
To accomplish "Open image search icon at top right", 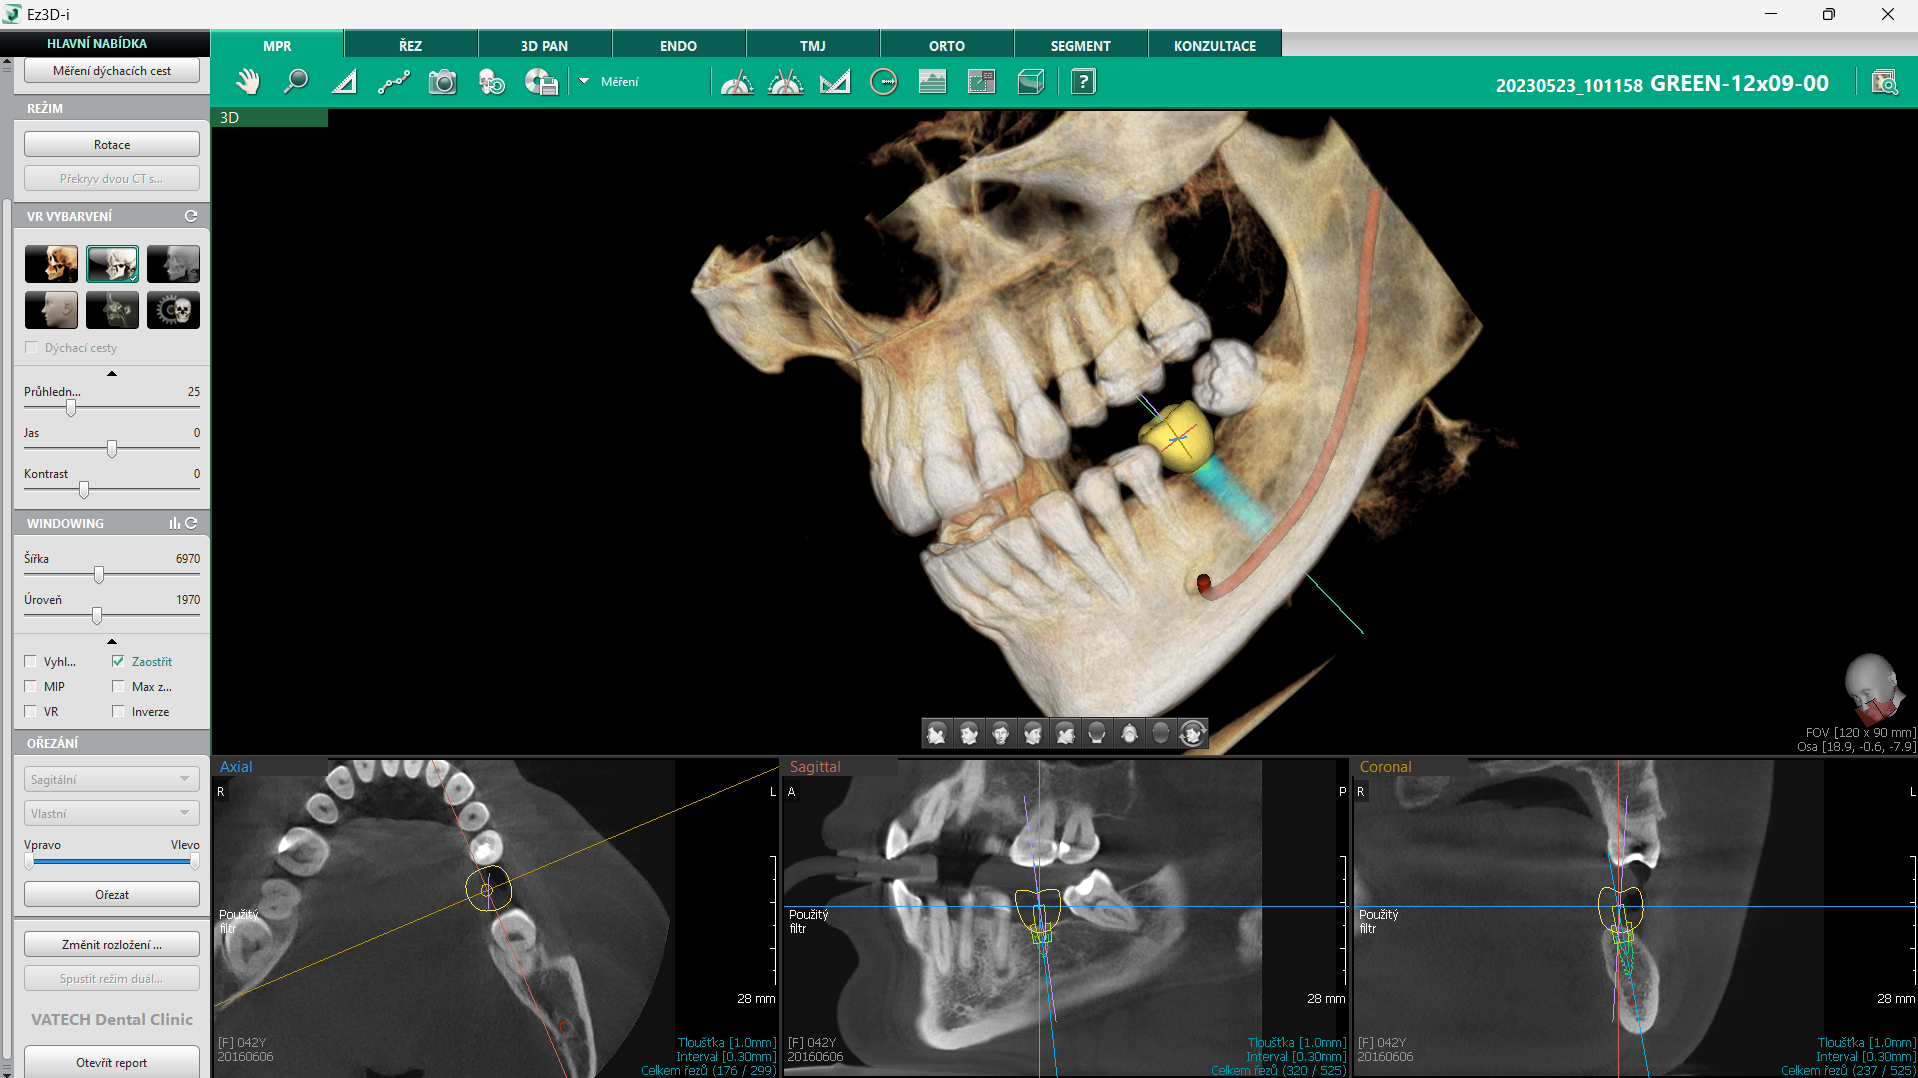I will click(x=1885, y=83).
